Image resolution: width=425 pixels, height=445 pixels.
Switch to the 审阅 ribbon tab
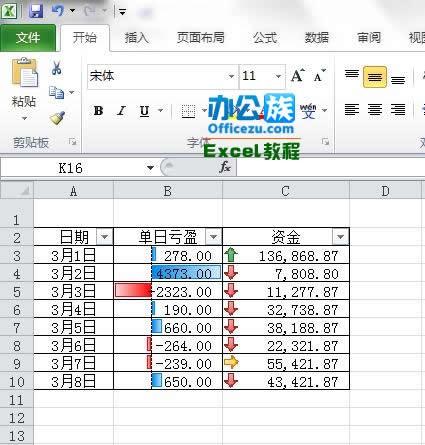point(369,38)
